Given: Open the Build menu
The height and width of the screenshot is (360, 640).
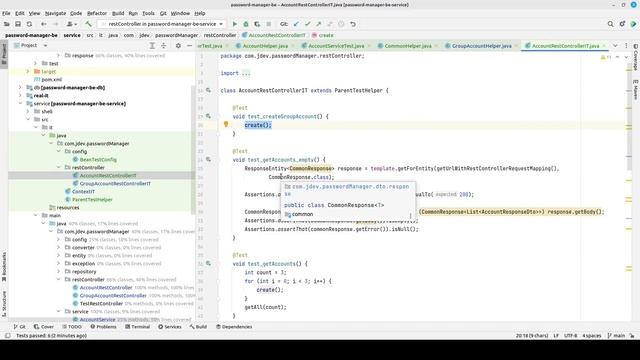Looking at the screenshot, I should (x=118, y=13).
